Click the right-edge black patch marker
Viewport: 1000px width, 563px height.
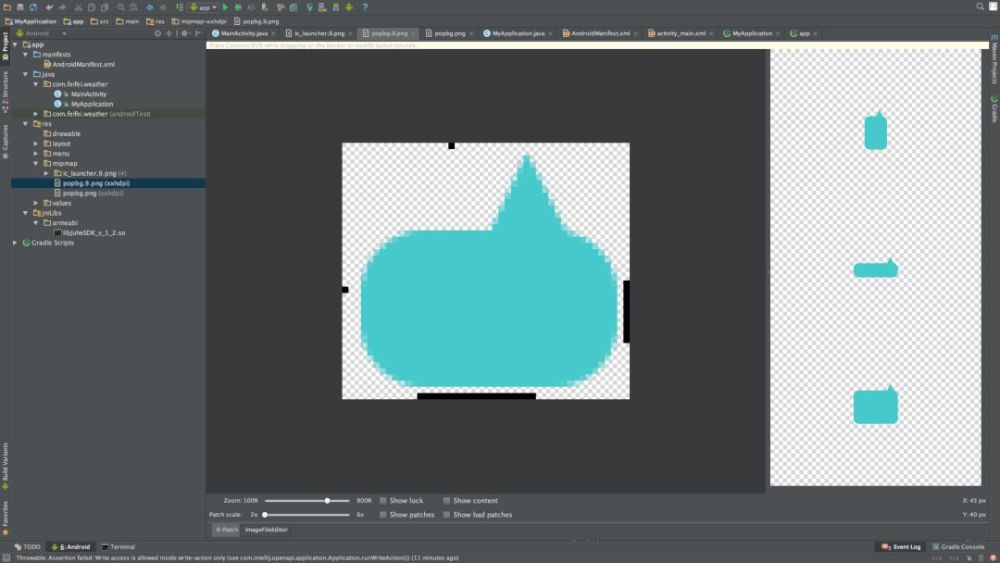626,311
